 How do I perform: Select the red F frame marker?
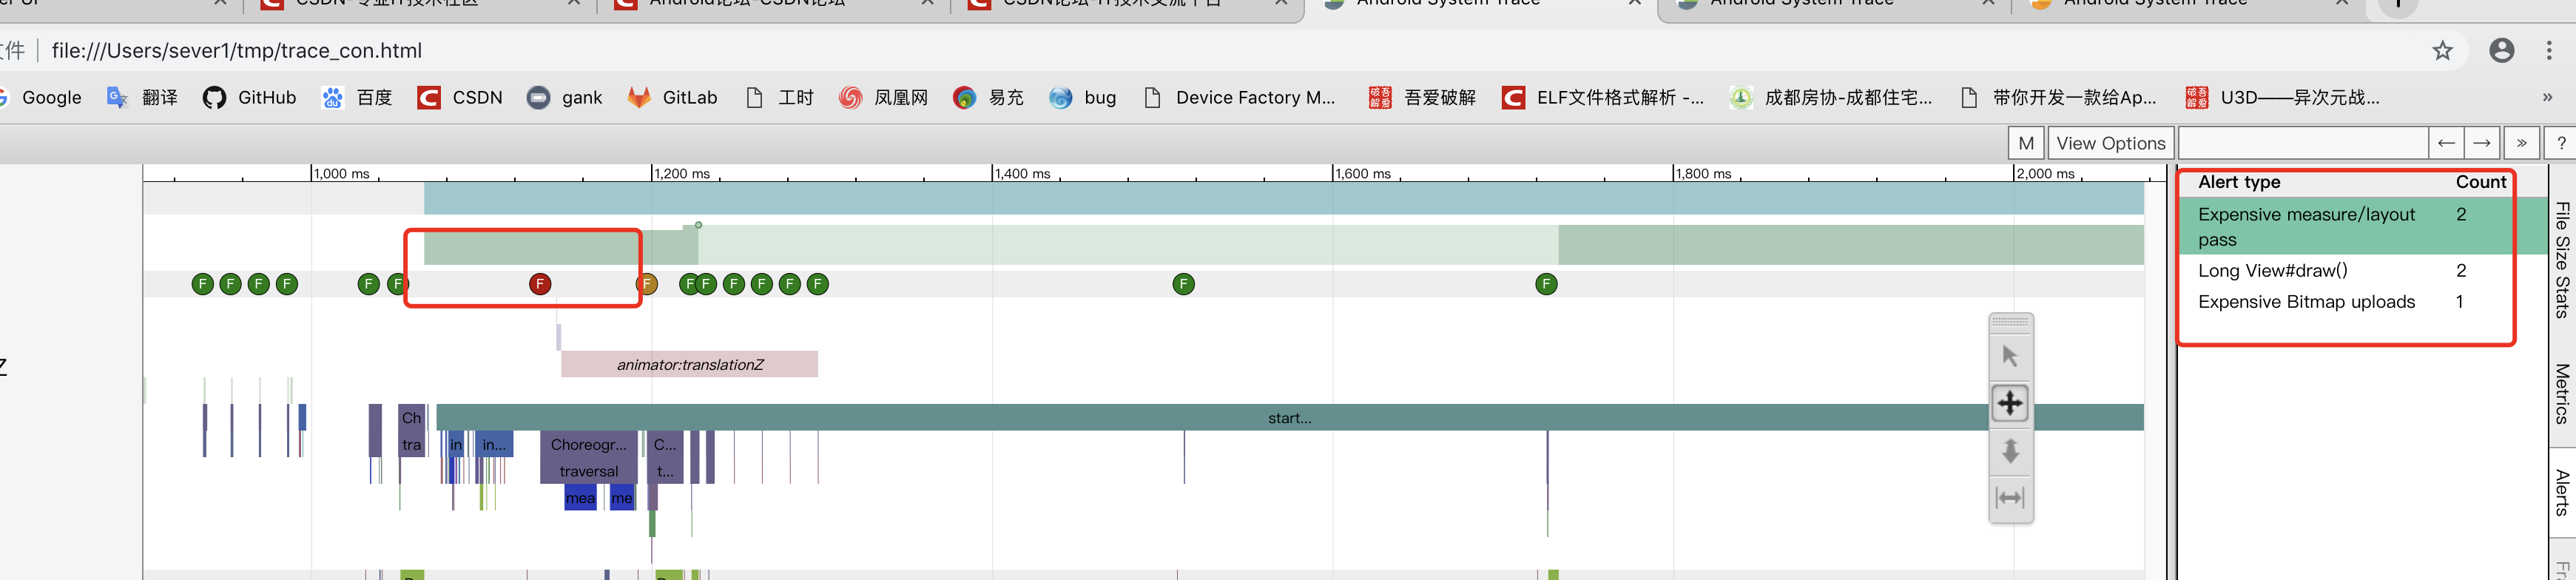[540, 284]
